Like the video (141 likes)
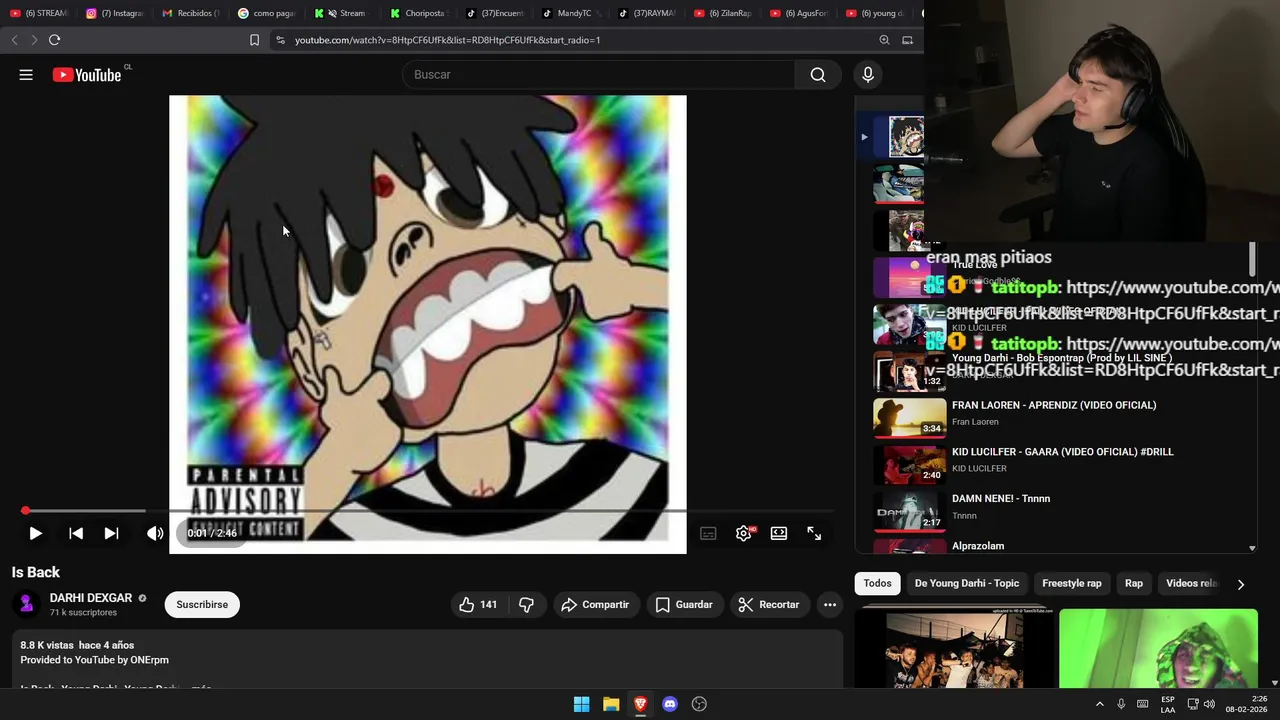The width and height of the screenshot is (1280, 720). 478,604
